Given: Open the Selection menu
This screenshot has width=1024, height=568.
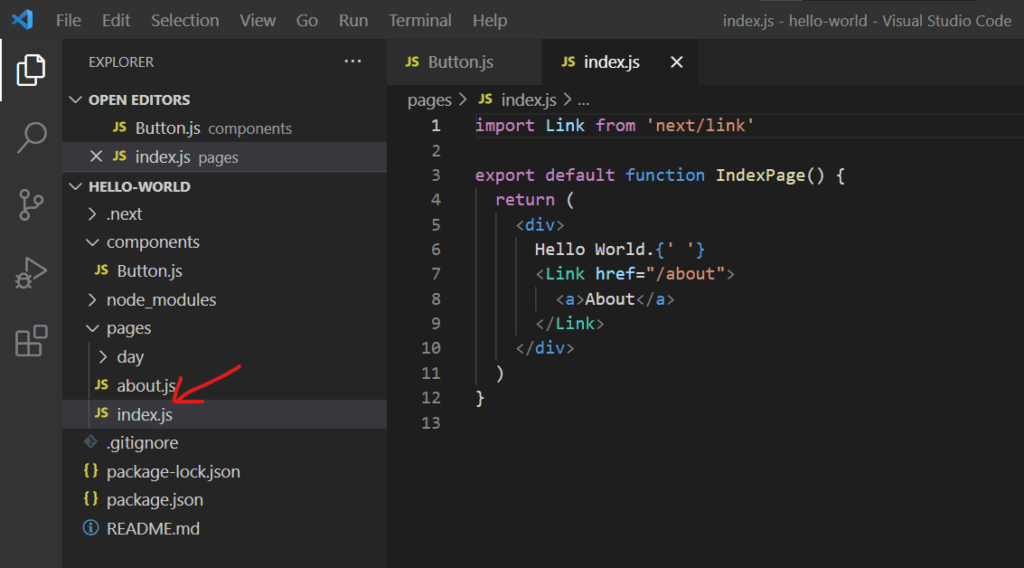Looking at the screenshot, I should [x=185, y=20].
